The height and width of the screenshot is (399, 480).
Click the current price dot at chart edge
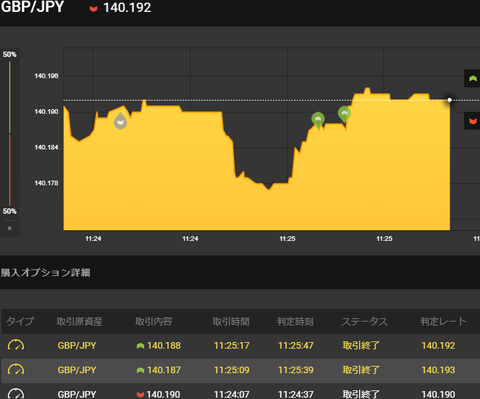coord(450,100)
